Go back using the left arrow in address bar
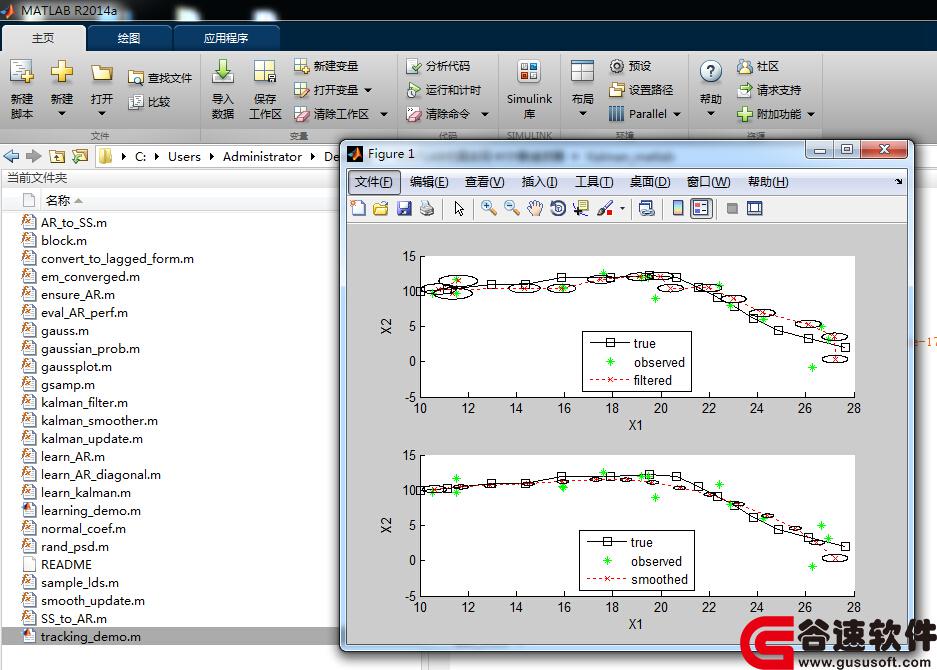 (11, 157)
